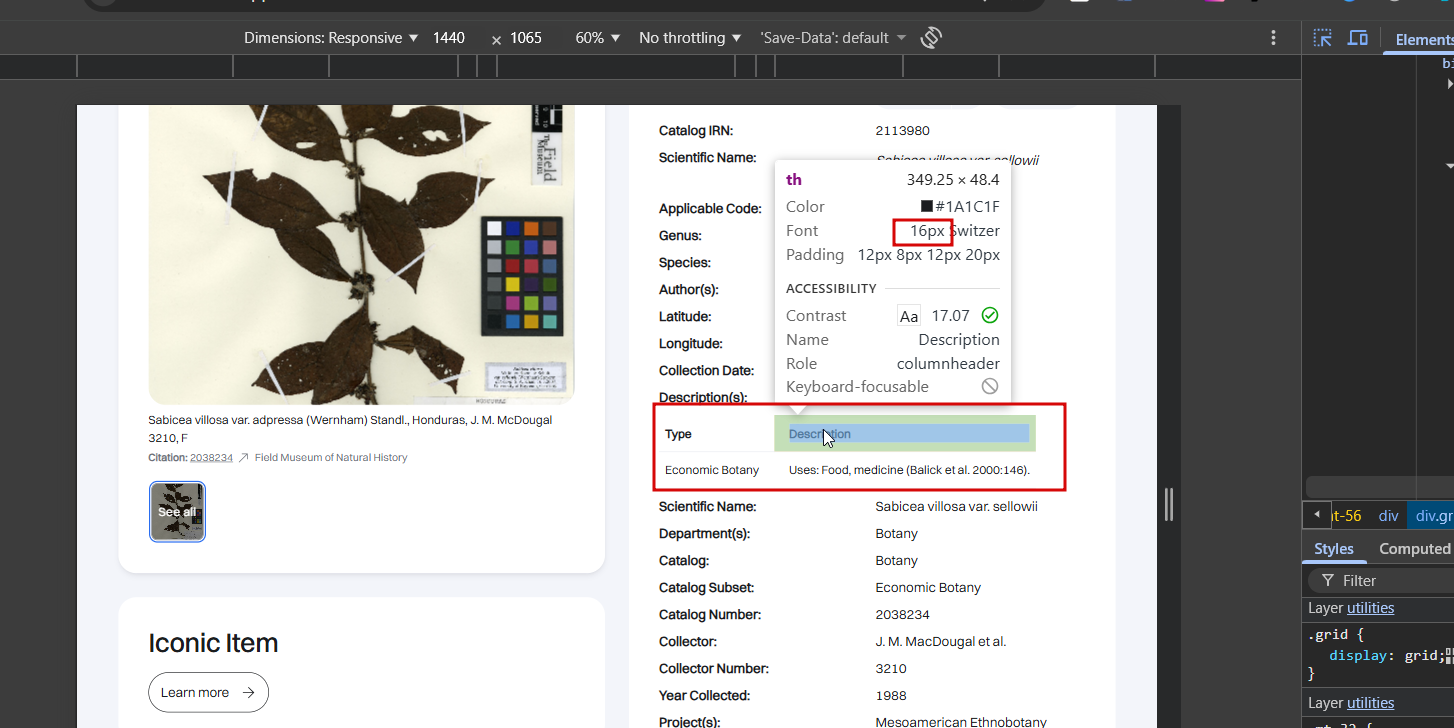Click the display property name in .grid rule

[1357, 656]
